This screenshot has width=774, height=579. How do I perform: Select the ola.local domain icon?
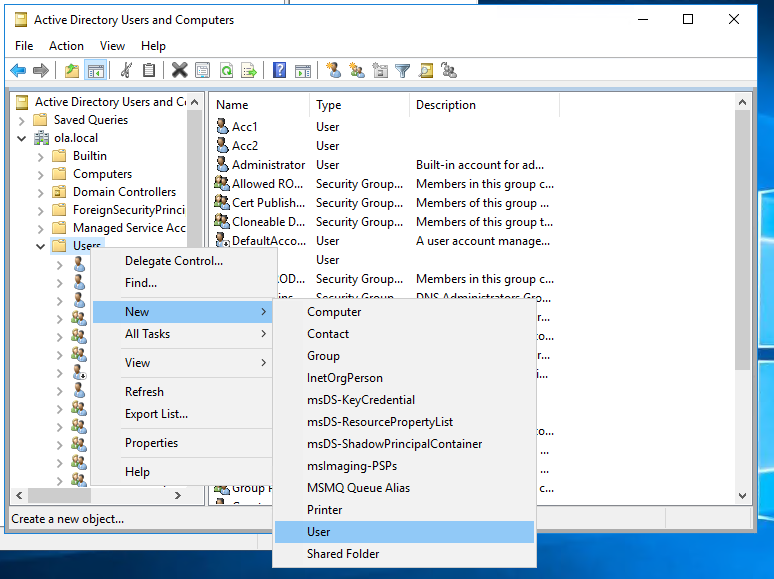41,138
